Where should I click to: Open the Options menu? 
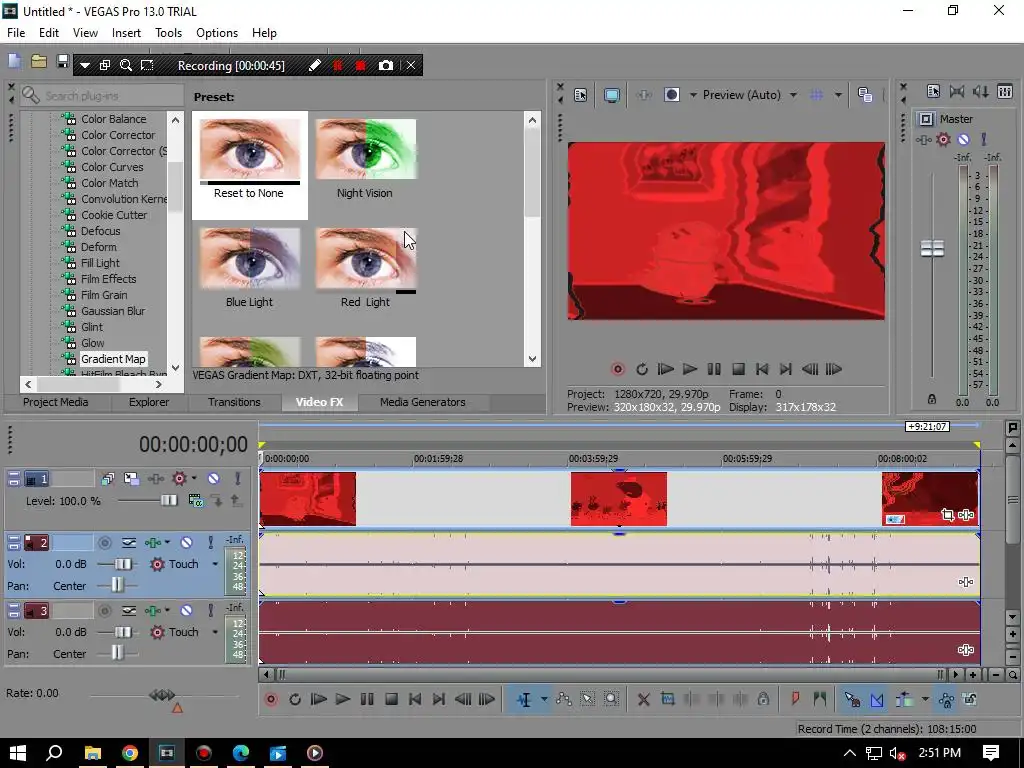pyautogui.click(x=217, y=33)
